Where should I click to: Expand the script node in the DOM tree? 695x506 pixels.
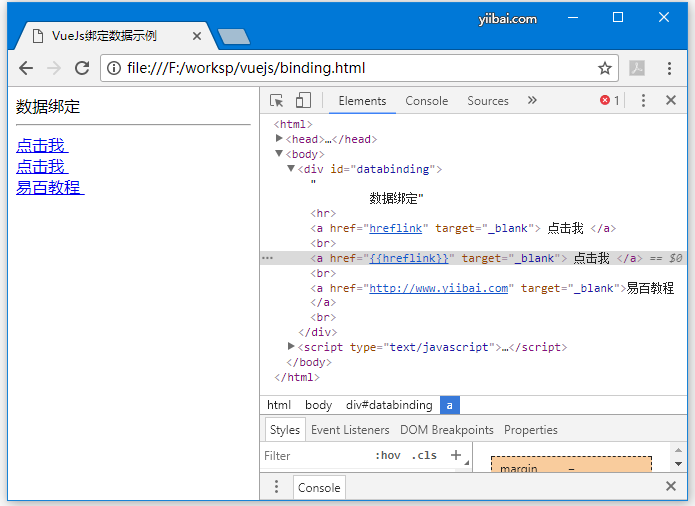click(x=292, y=347)
